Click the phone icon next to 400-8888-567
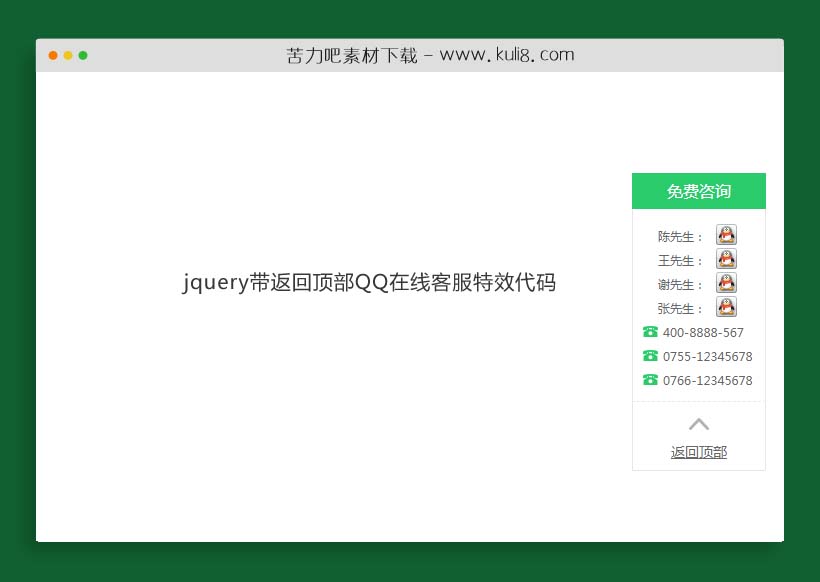This screenshot has height=582, width=820. 650,332
